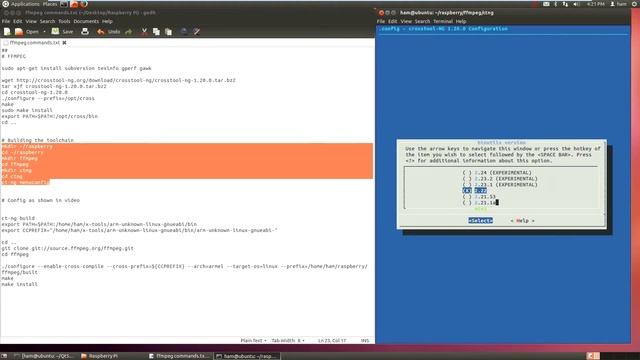The width and height of the screenshot is (640, 360).
Task: Open gedit File menu
Action: [6, 21]
